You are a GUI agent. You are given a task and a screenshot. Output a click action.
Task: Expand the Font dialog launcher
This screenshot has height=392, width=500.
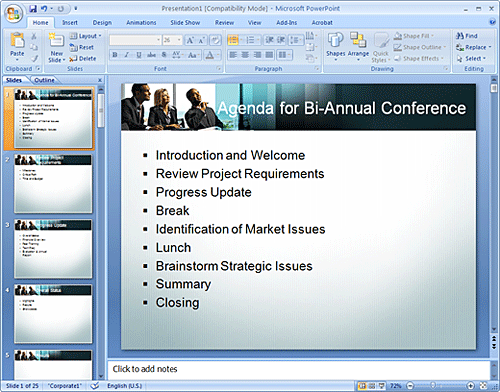(x=219, y=69)
